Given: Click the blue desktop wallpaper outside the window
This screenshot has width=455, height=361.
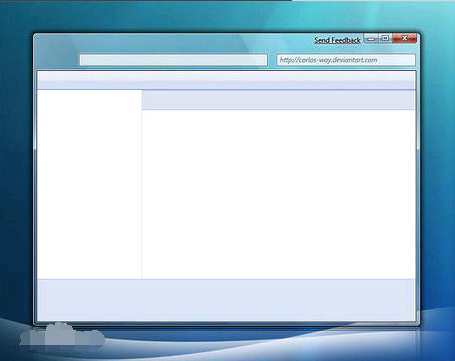Looking at the screenshot, I should (x=17, y=167).
